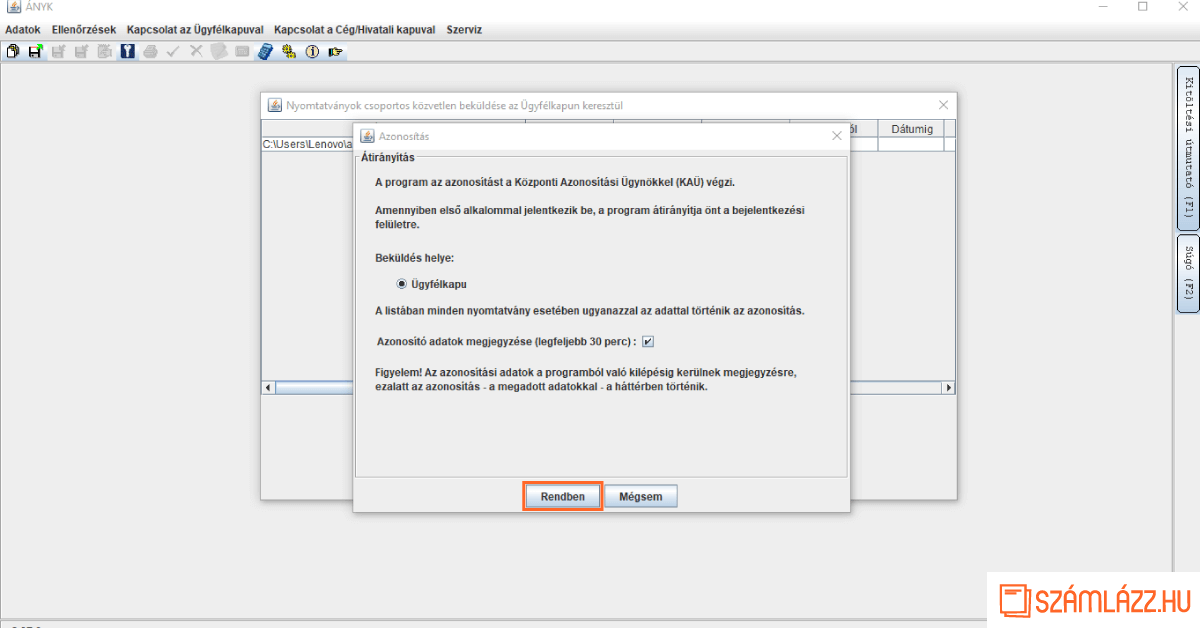This screenshot has width=1200, height=628.
Task: Click the round info icon
Action: (312, 52)
